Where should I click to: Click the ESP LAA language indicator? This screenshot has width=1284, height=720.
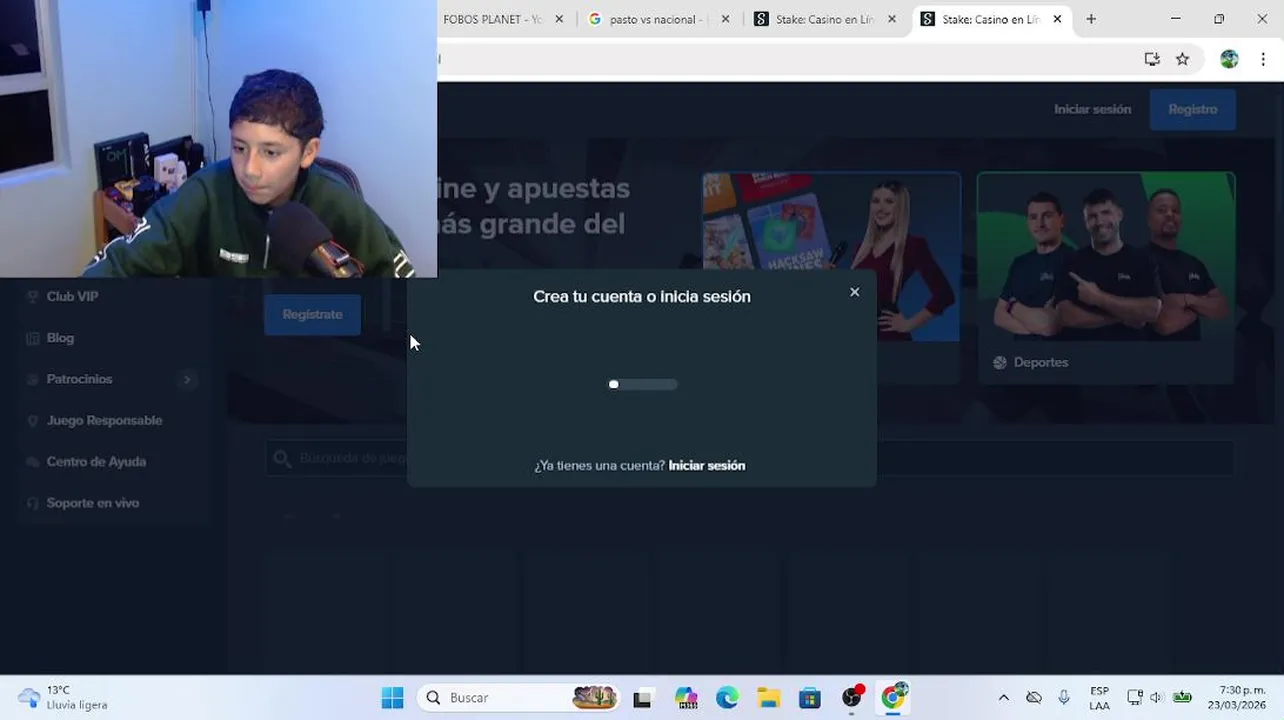(x=1099, y=698)
